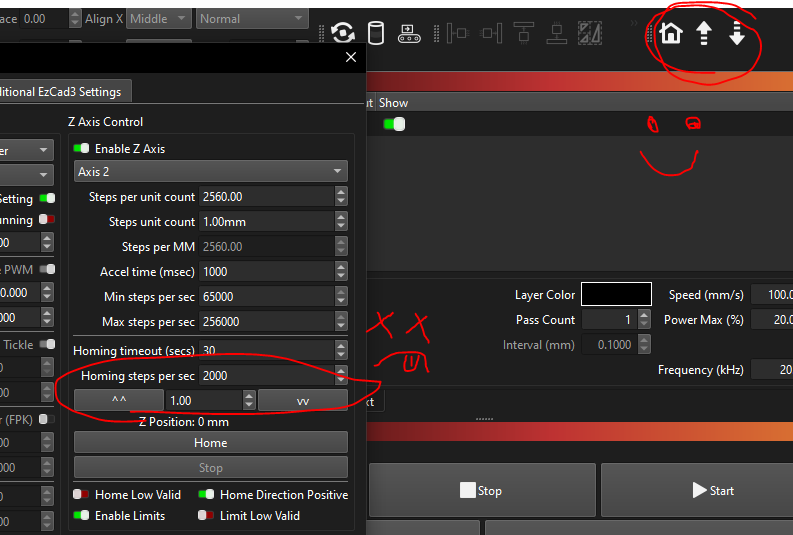Screen dimensions: 793x535
Task: Click the first greyed-out alignment toolbar icon
Action: (458, 34)
